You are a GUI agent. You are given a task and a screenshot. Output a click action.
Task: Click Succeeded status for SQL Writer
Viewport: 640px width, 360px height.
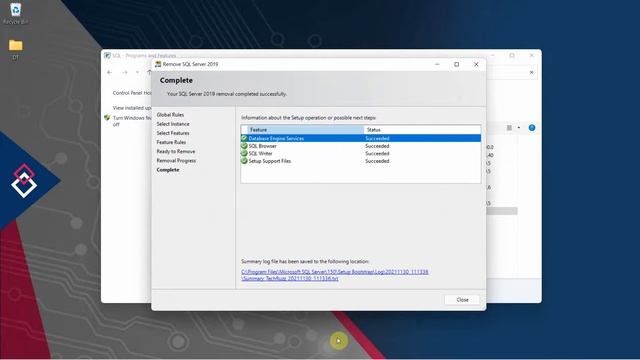[x=377, y=153]
